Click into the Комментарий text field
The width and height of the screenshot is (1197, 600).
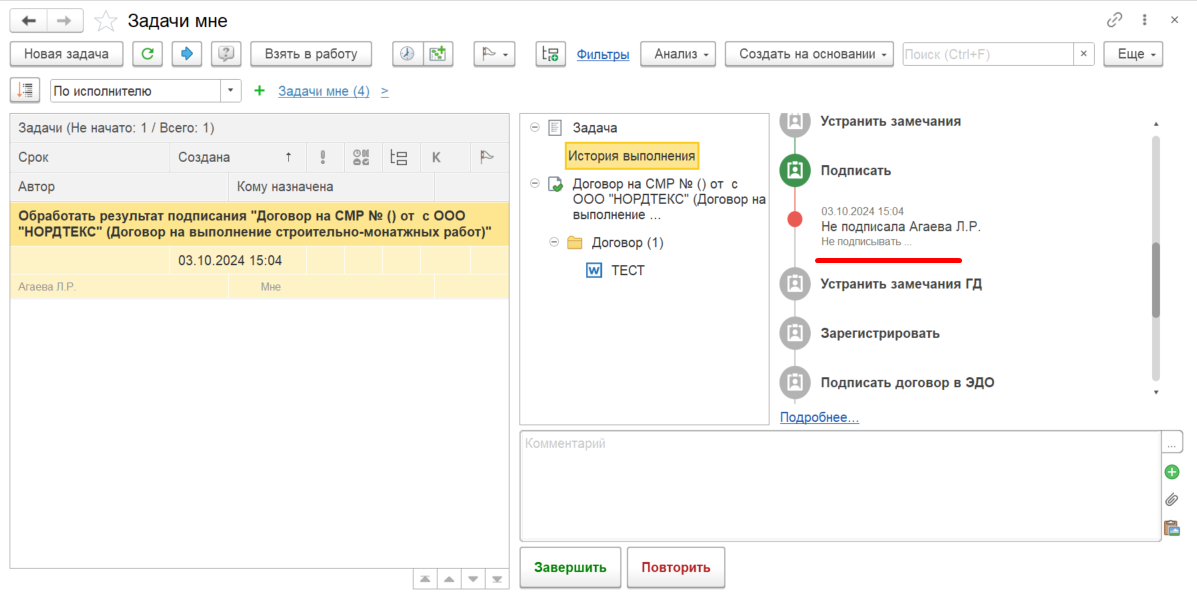[x=840, y=485]
